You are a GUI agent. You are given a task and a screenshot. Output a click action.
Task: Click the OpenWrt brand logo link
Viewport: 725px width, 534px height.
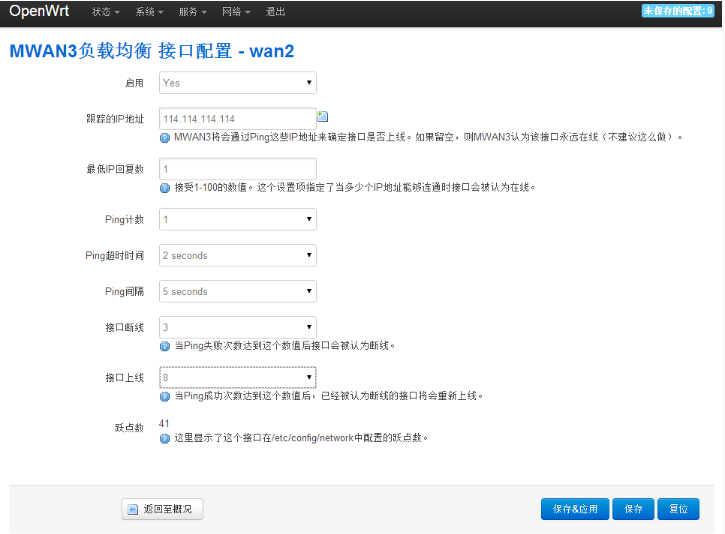(x=39, y=11)
